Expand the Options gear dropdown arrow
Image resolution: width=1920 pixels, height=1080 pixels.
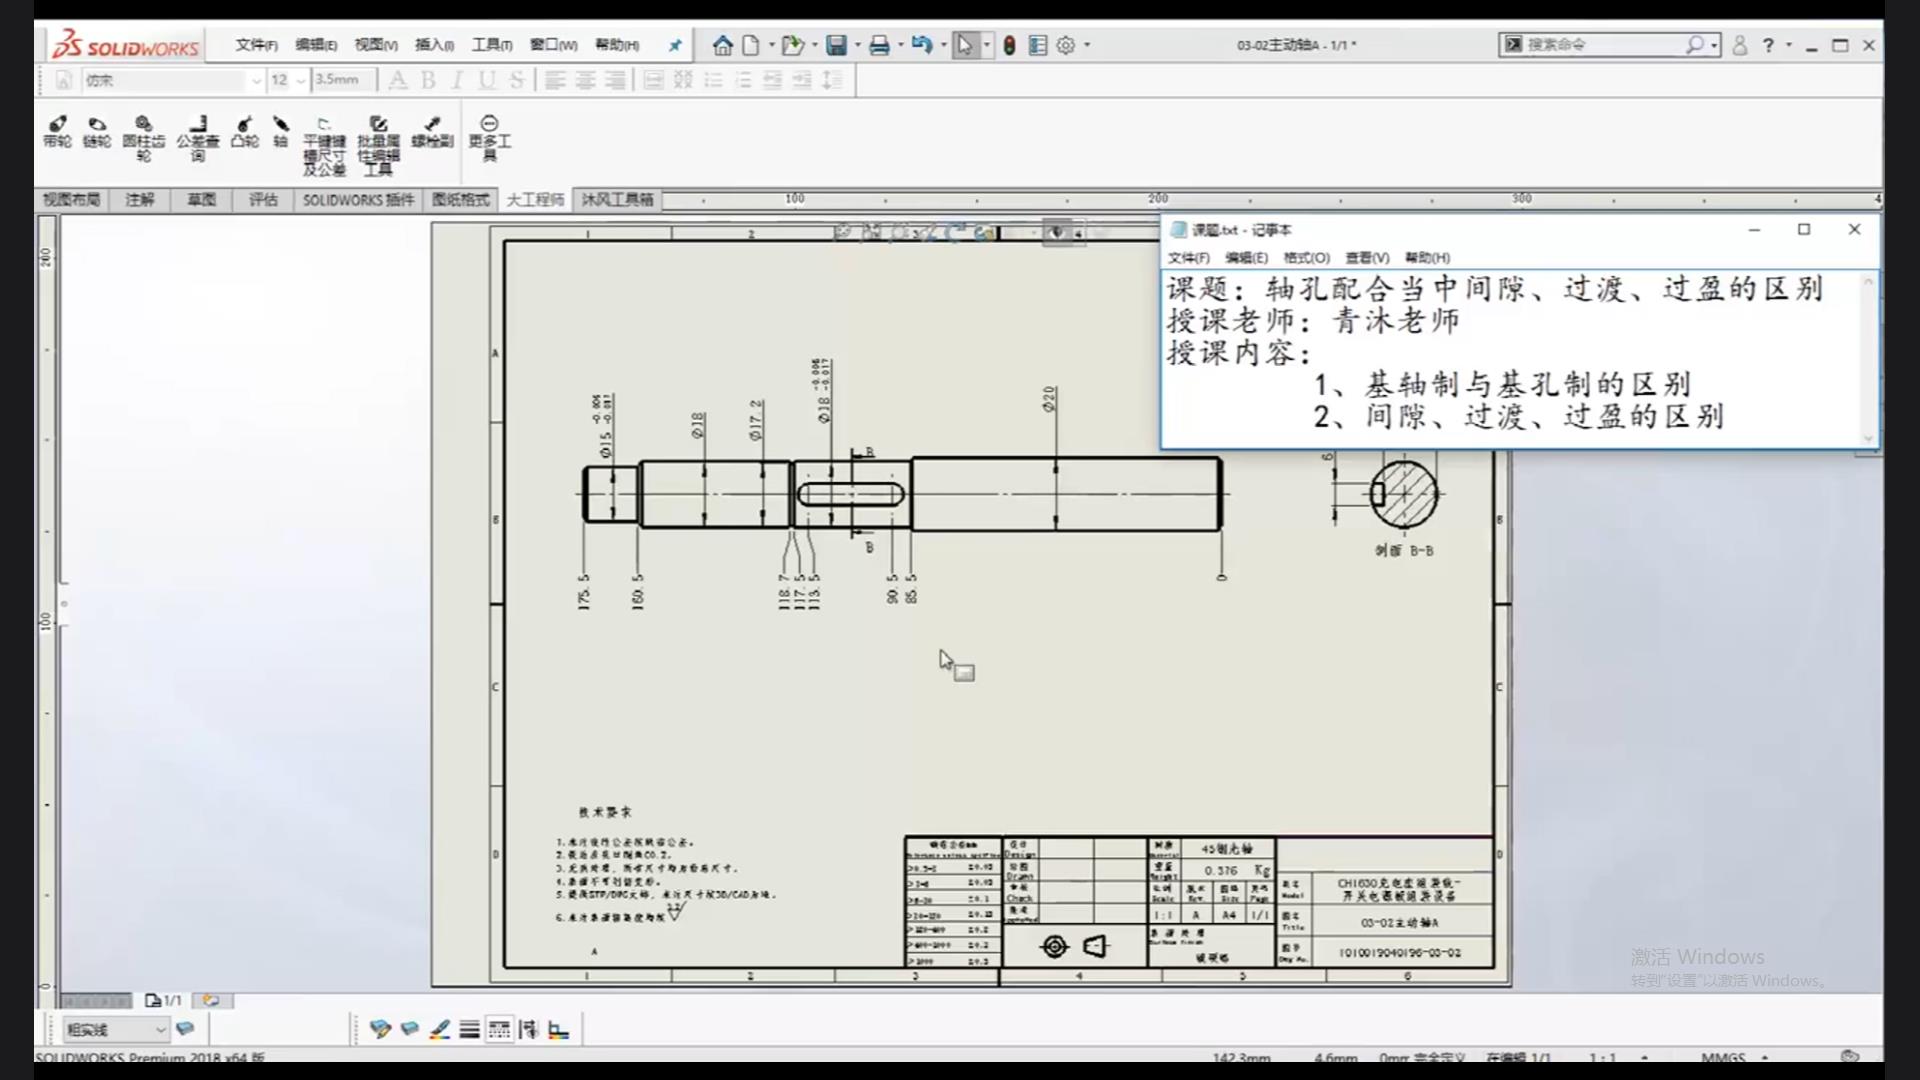(1087, 45)
